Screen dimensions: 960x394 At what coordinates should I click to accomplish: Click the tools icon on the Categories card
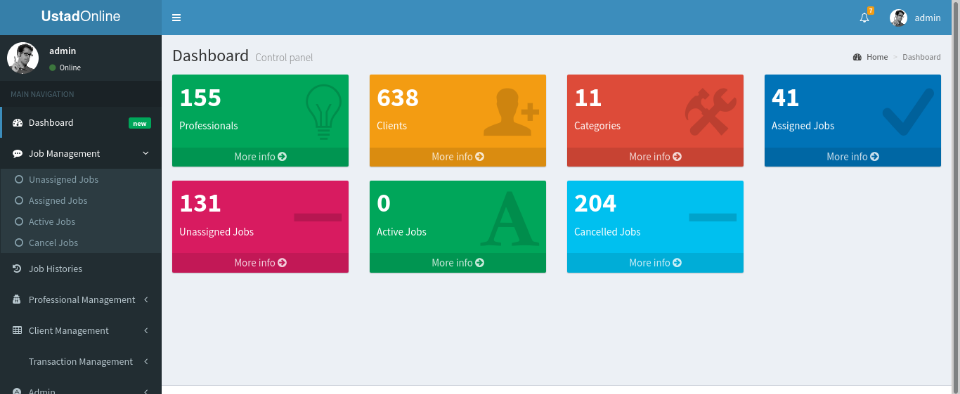point(710,112)
